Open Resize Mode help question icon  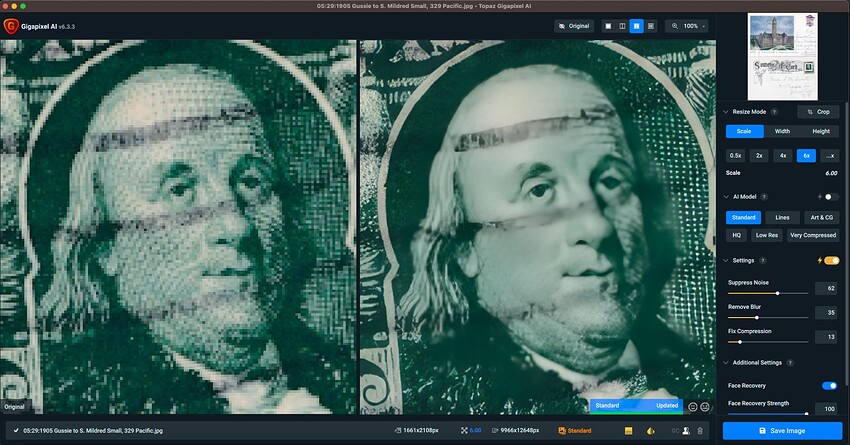(774, 112)
